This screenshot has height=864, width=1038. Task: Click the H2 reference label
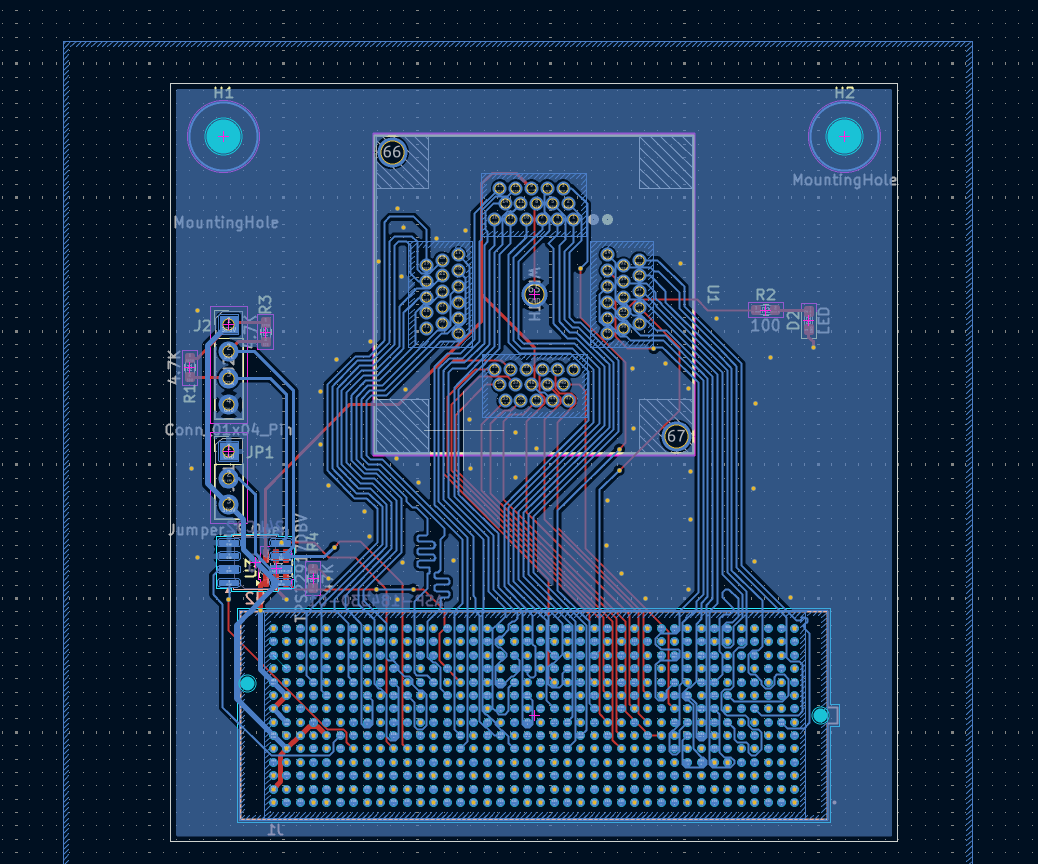tap(844, 93)
